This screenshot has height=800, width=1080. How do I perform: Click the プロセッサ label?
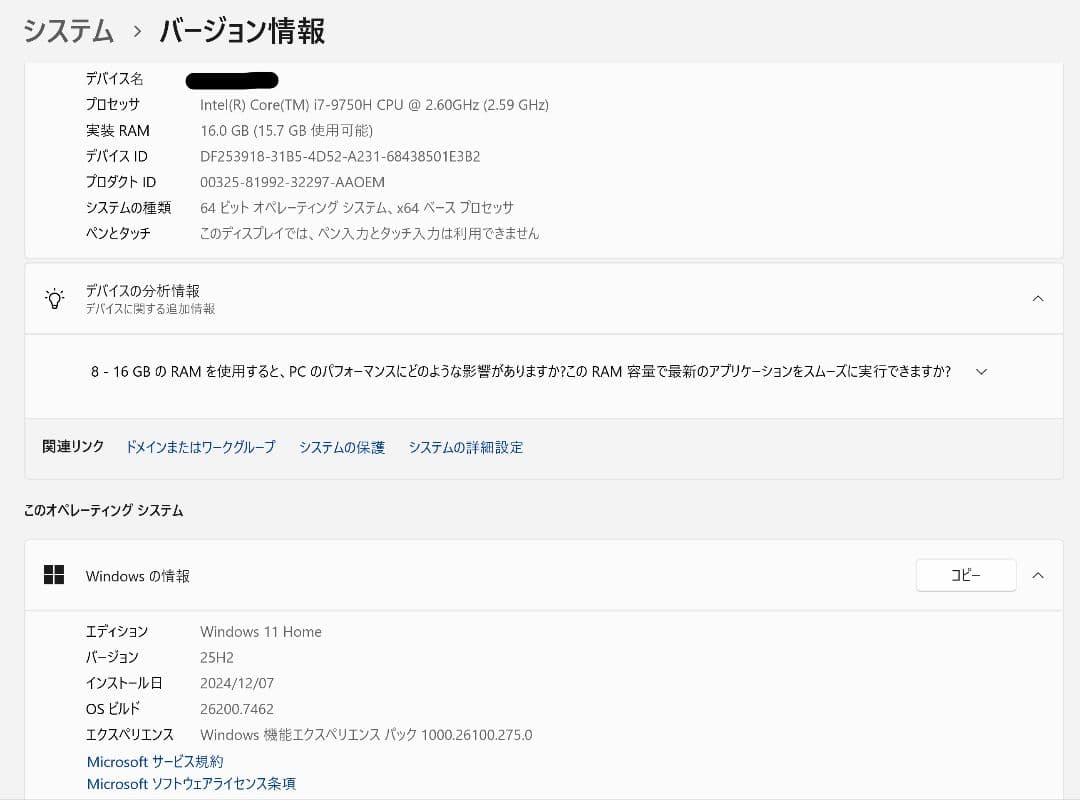tap(113, 105)
